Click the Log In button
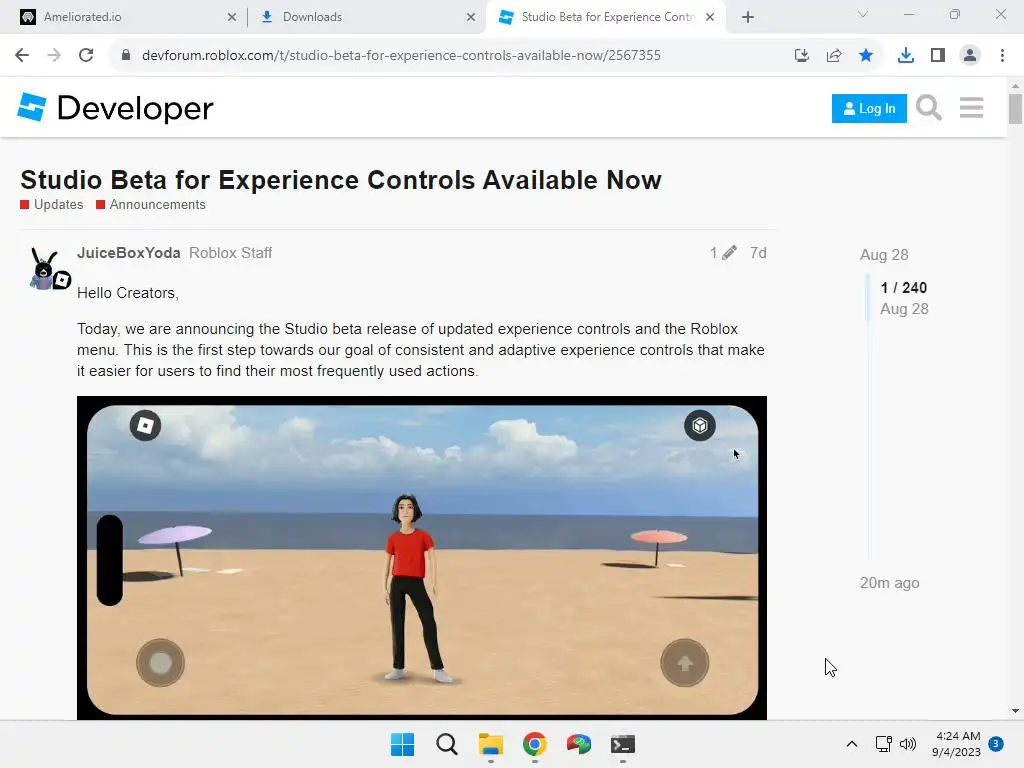 tap(869, 108)
